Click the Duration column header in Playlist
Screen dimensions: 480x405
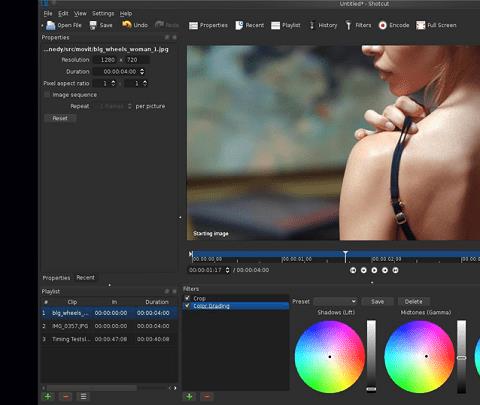pyautogui.click(x=157, y=302)
